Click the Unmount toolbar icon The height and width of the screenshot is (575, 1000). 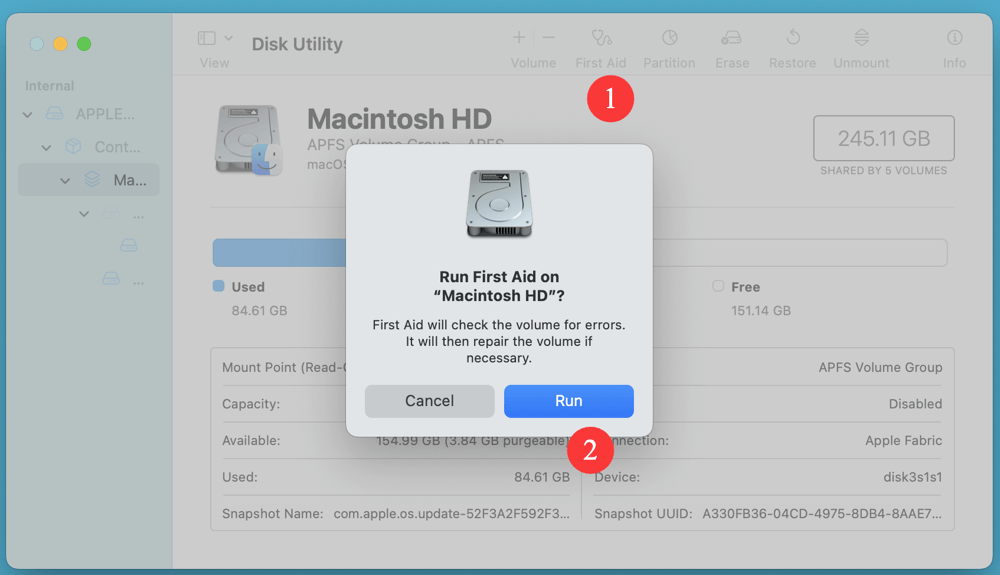click(x=862, y=38)
